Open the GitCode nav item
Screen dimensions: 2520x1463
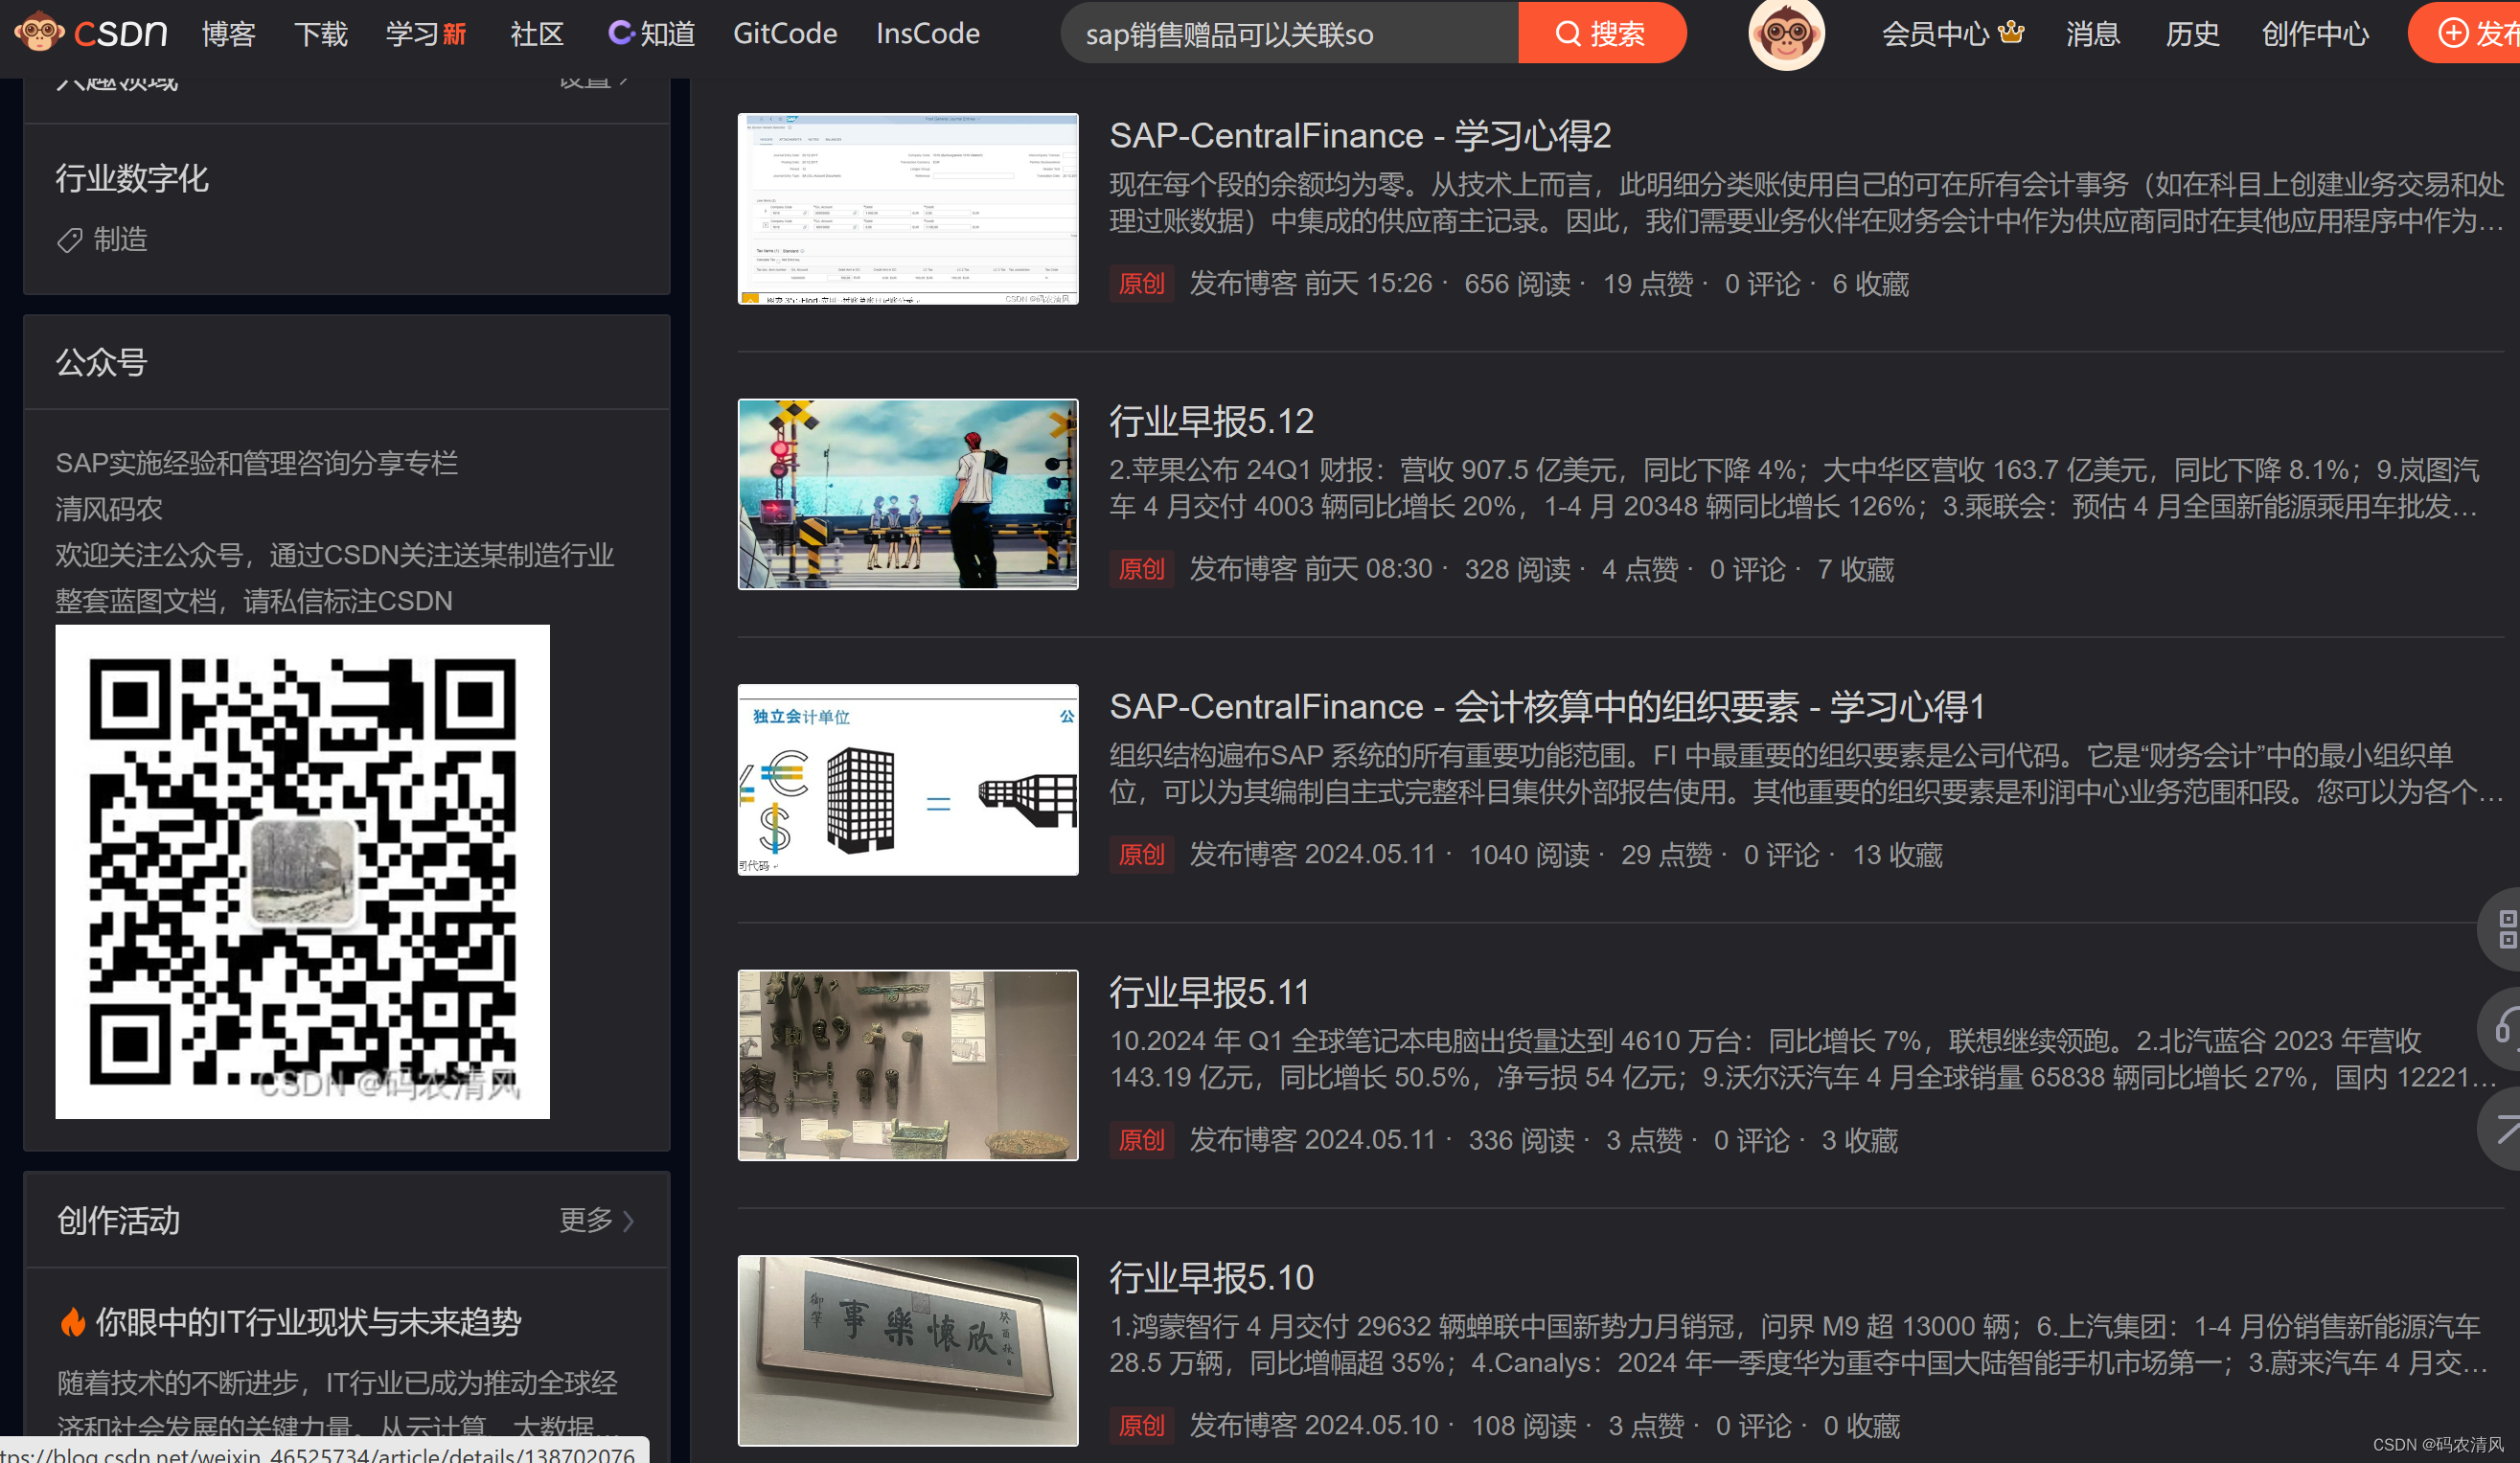785,34
